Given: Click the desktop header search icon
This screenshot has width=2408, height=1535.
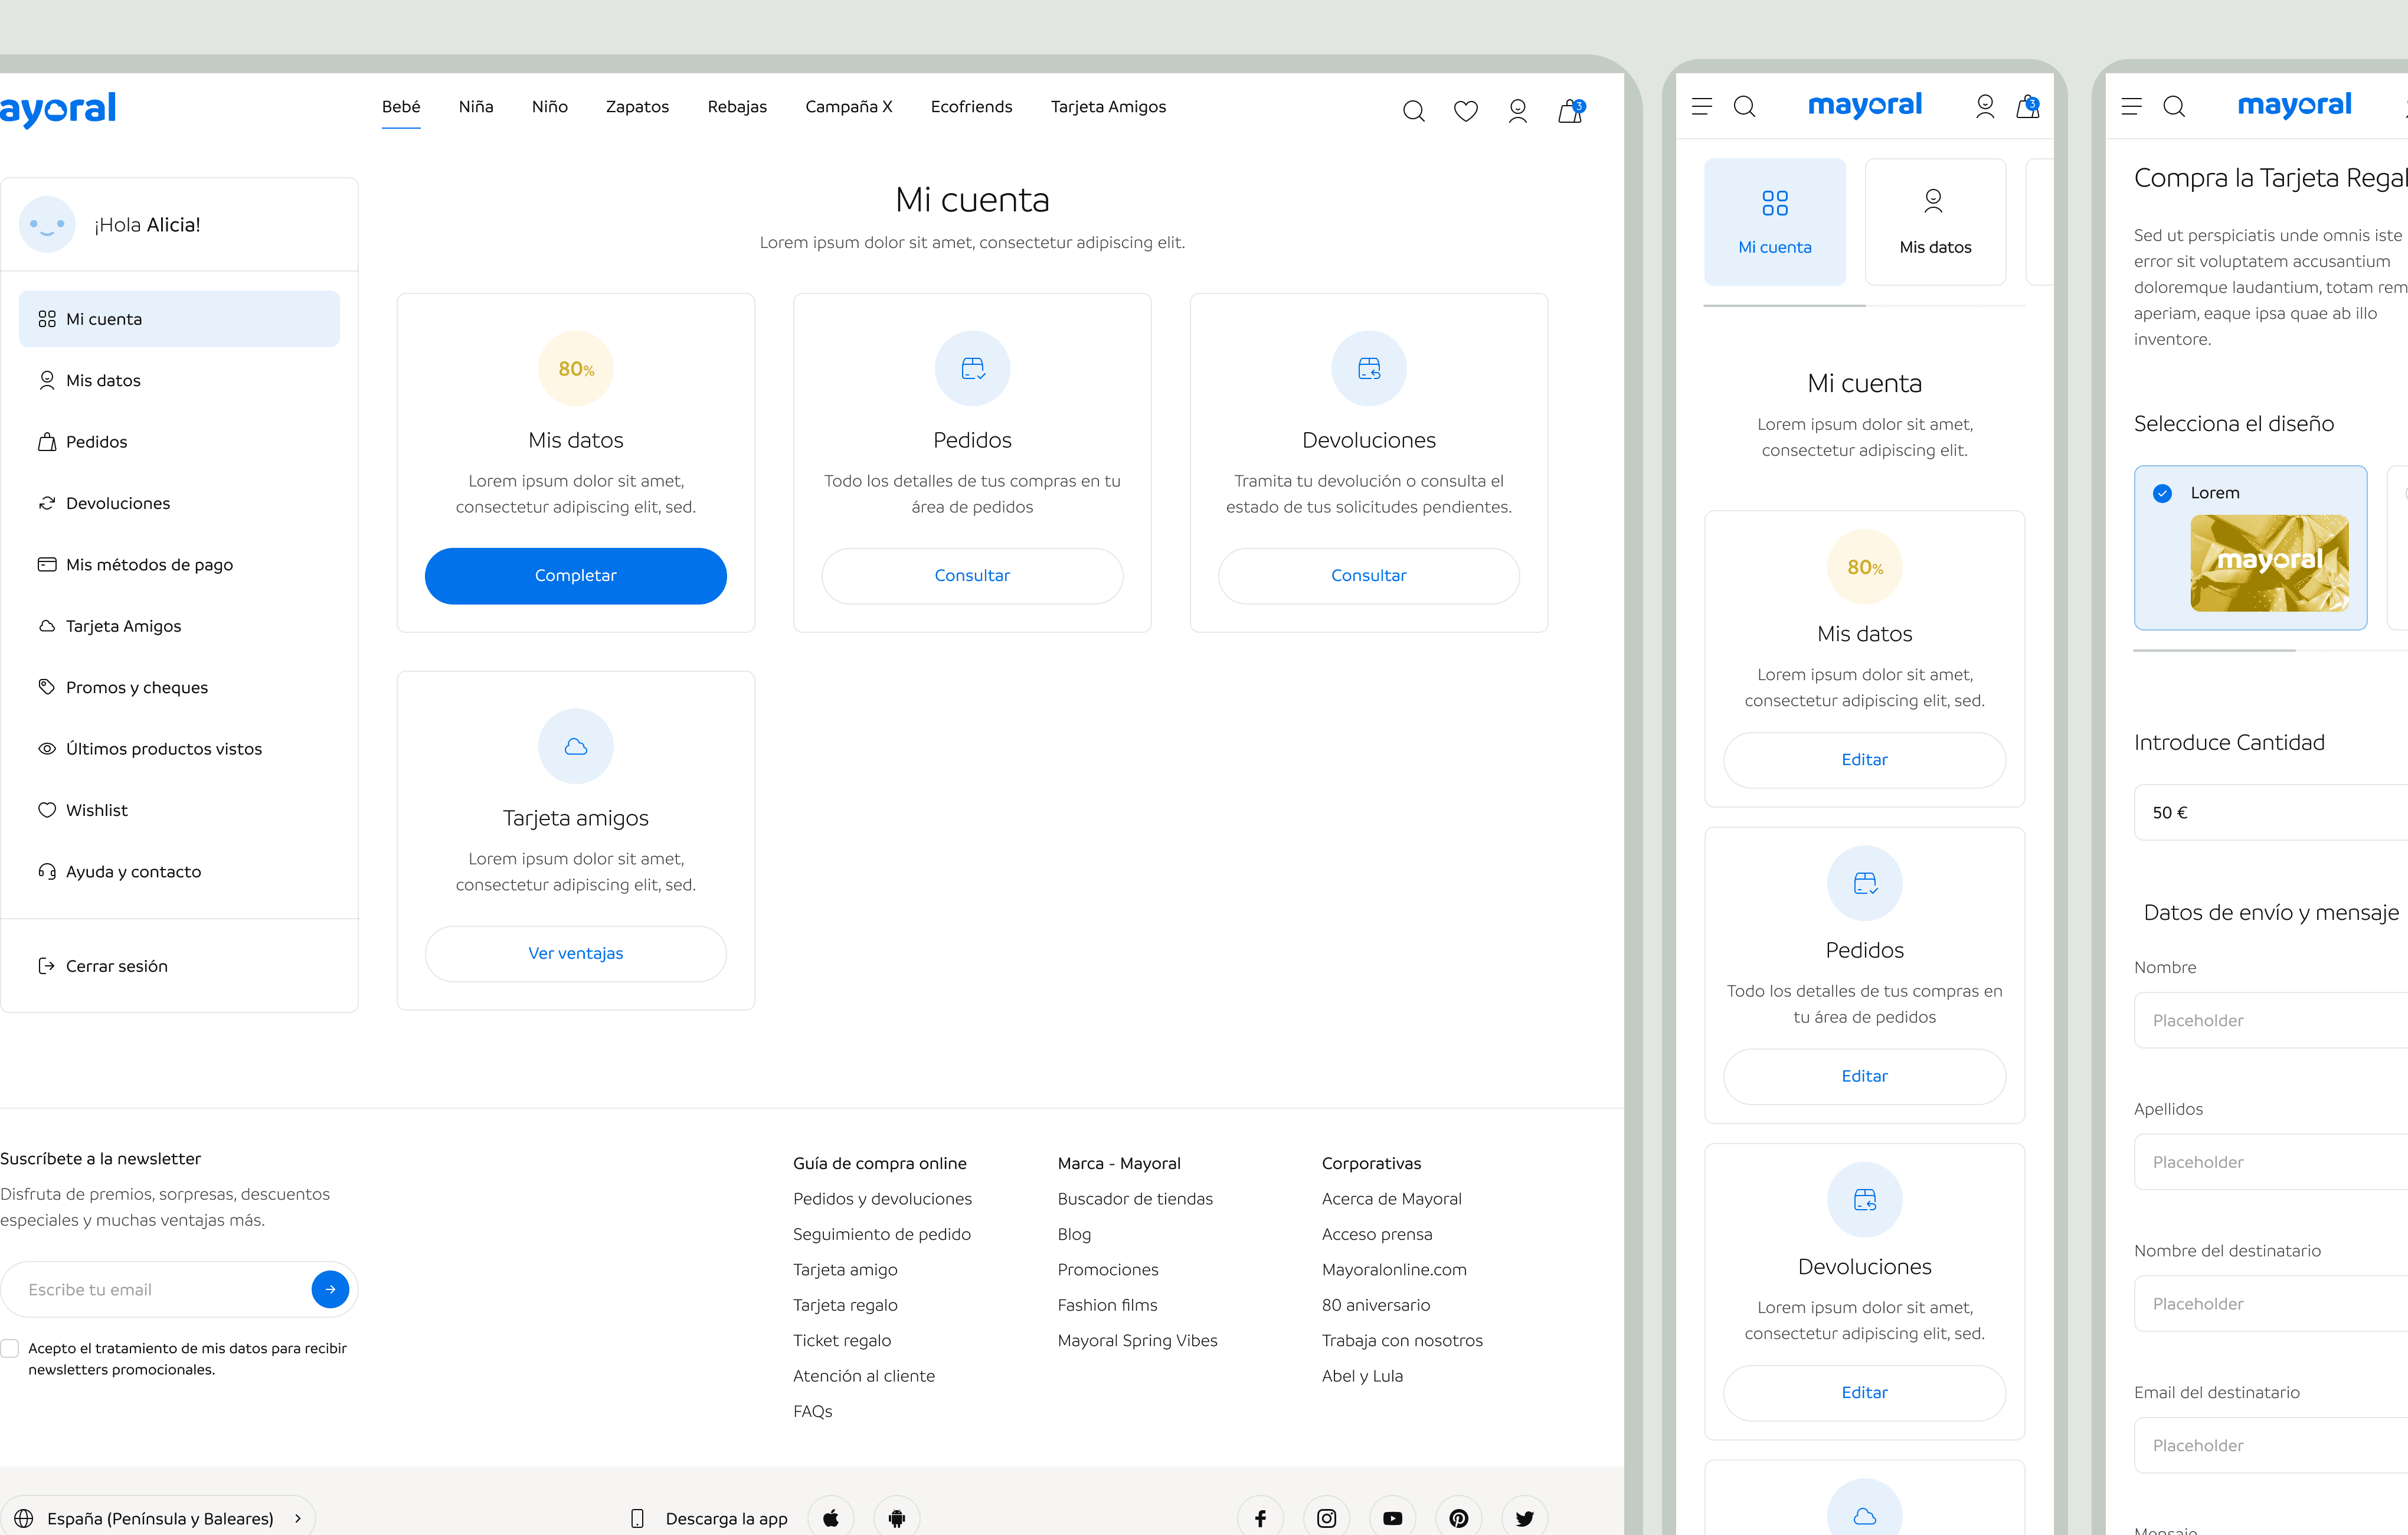Looking at the screenshot, I should 1413,111.
